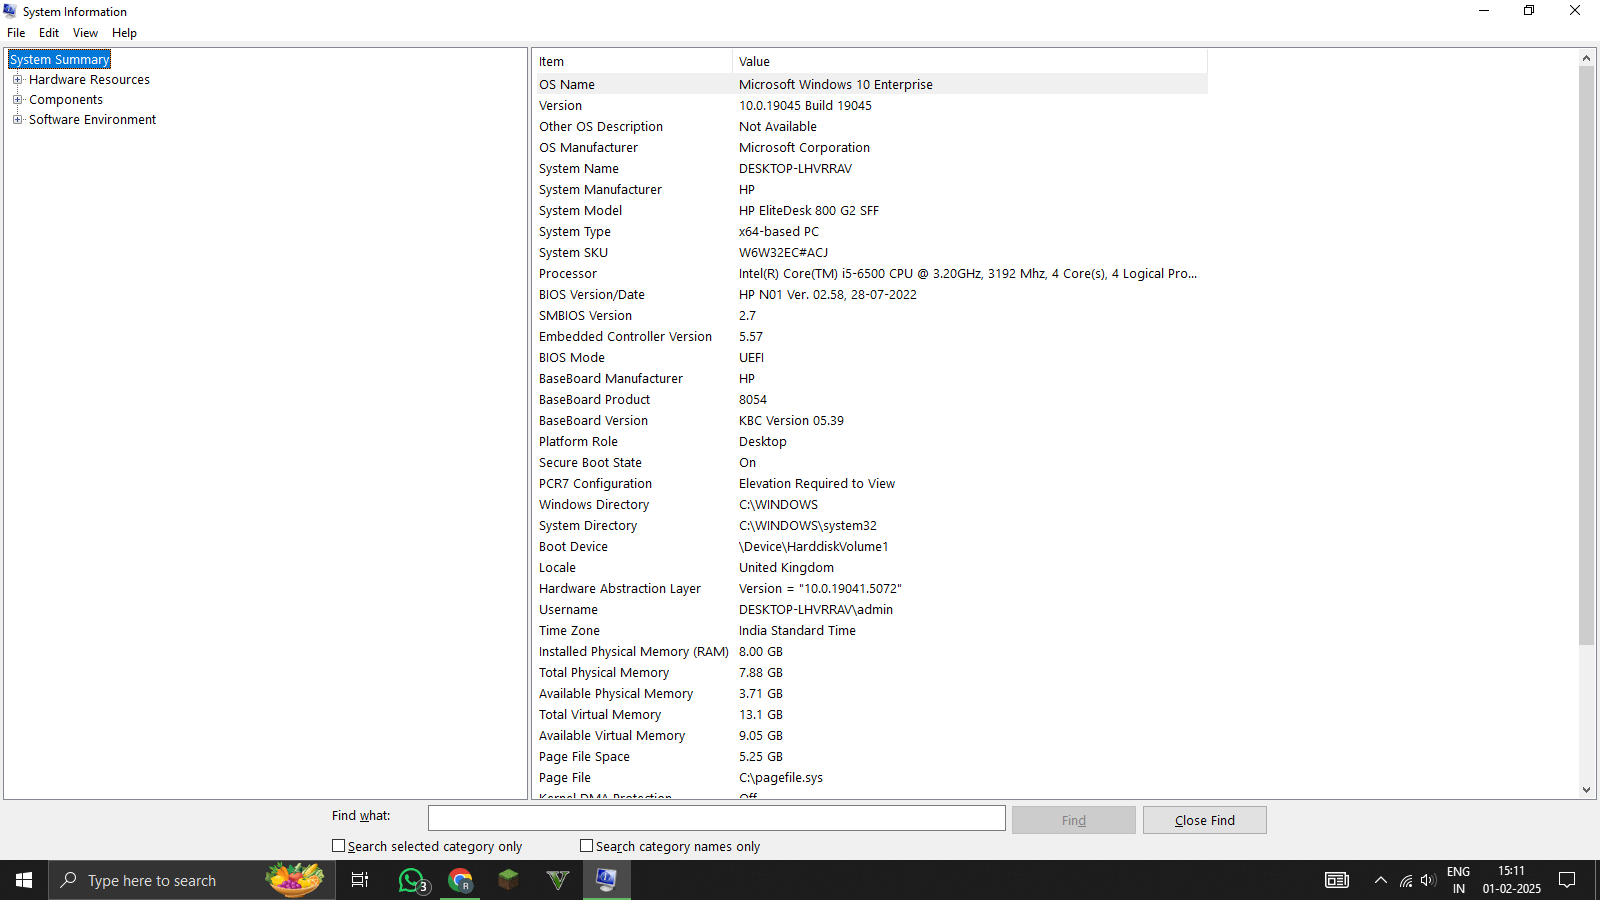The height and width of the screenshot is (900, 1600).
Task: Click the Find what input field
Action: click(x=716, y=818)
